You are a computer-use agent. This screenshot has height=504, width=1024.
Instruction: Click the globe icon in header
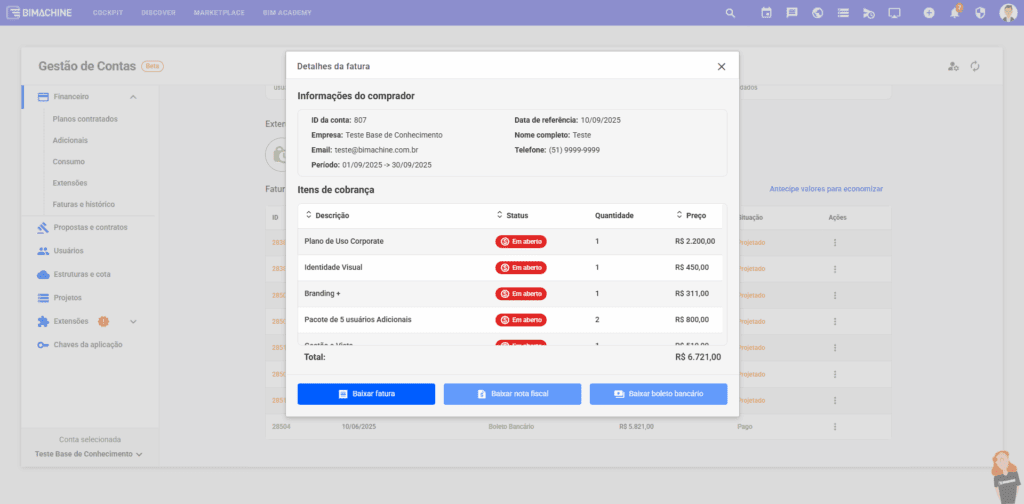pyautogui.click(x=817, y=13)
